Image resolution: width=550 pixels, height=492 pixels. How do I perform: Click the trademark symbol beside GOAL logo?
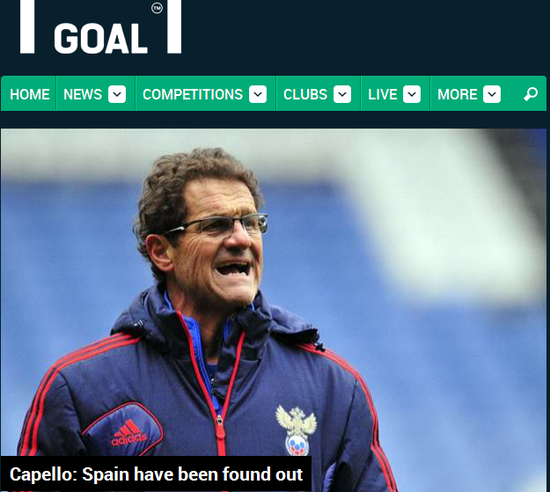[157, 8]
